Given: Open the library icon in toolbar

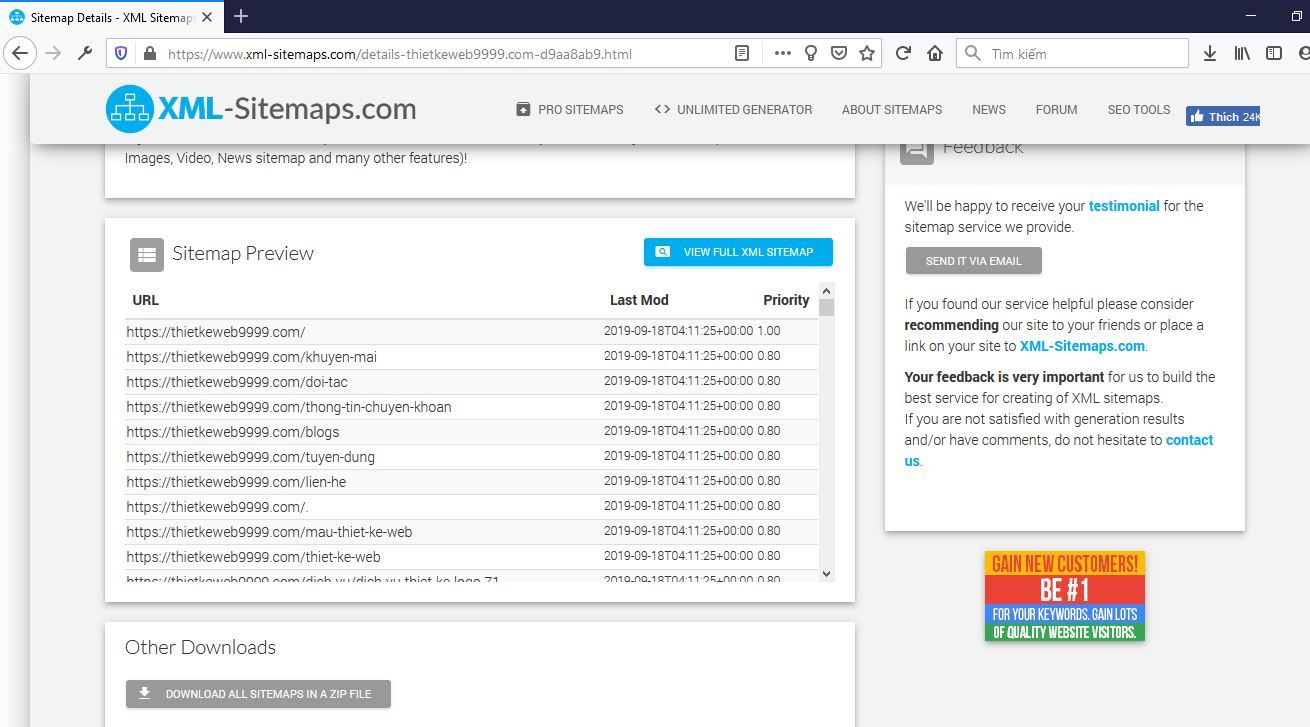Looking at the screenshot, I should pyautogui.click(x=1242, y=53).
